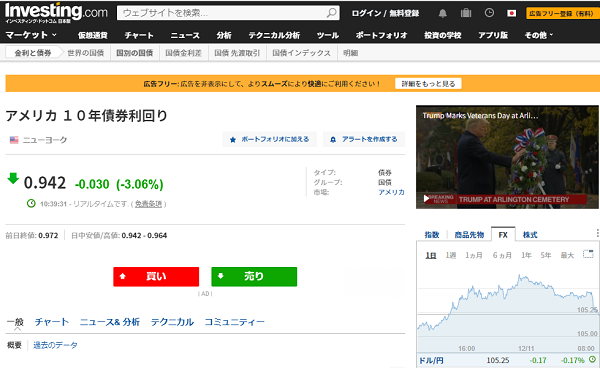Click the 無料登録 link

(x=404, y=13)
